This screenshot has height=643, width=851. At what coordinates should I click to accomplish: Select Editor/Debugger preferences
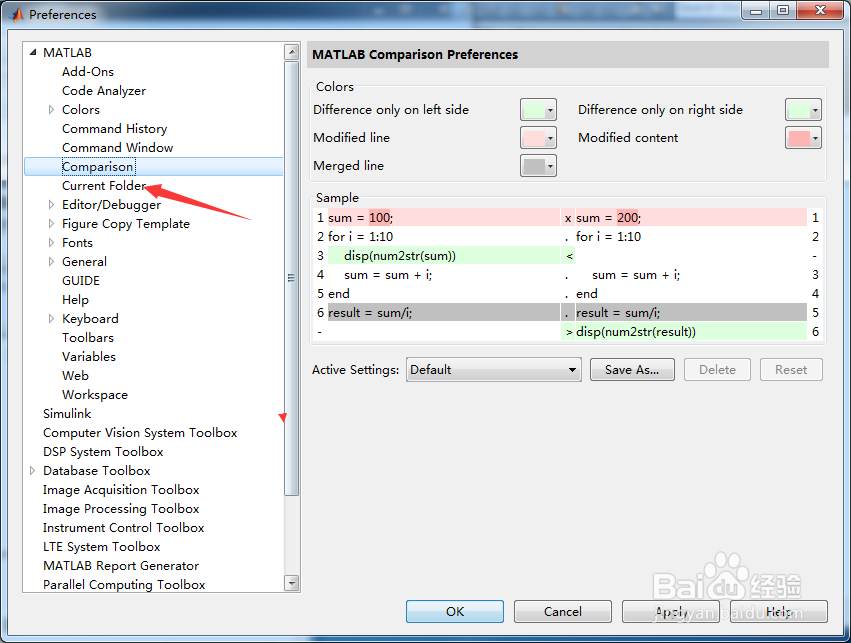pyautogui.click(x=111, y=205)
